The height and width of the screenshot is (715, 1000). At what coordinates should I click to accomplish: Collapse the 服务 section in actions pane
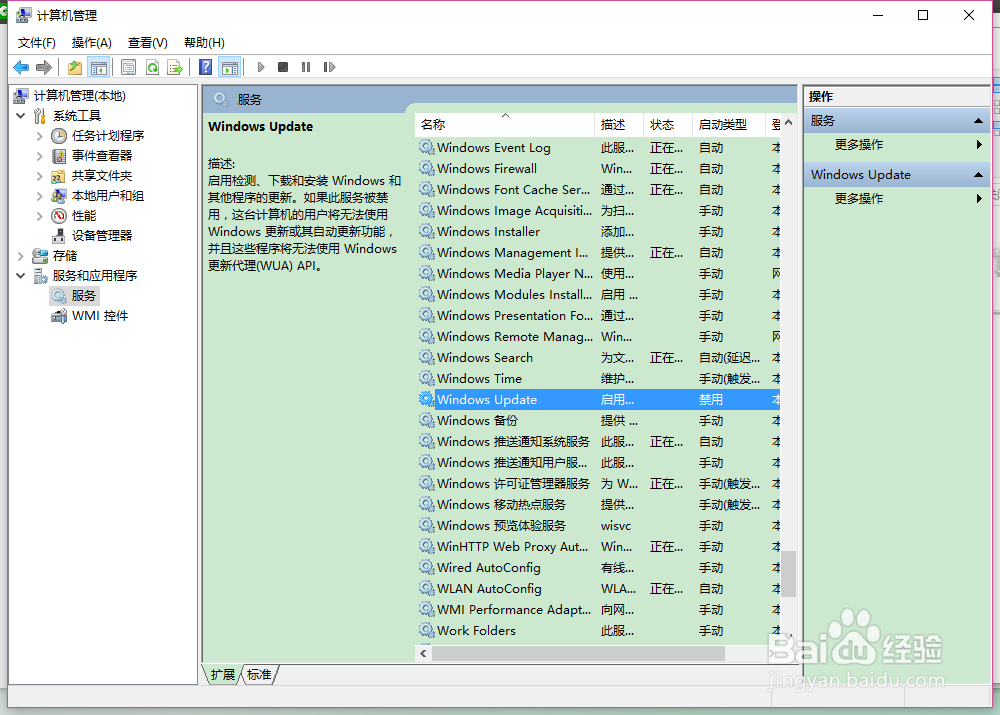[x=978, y=121]
